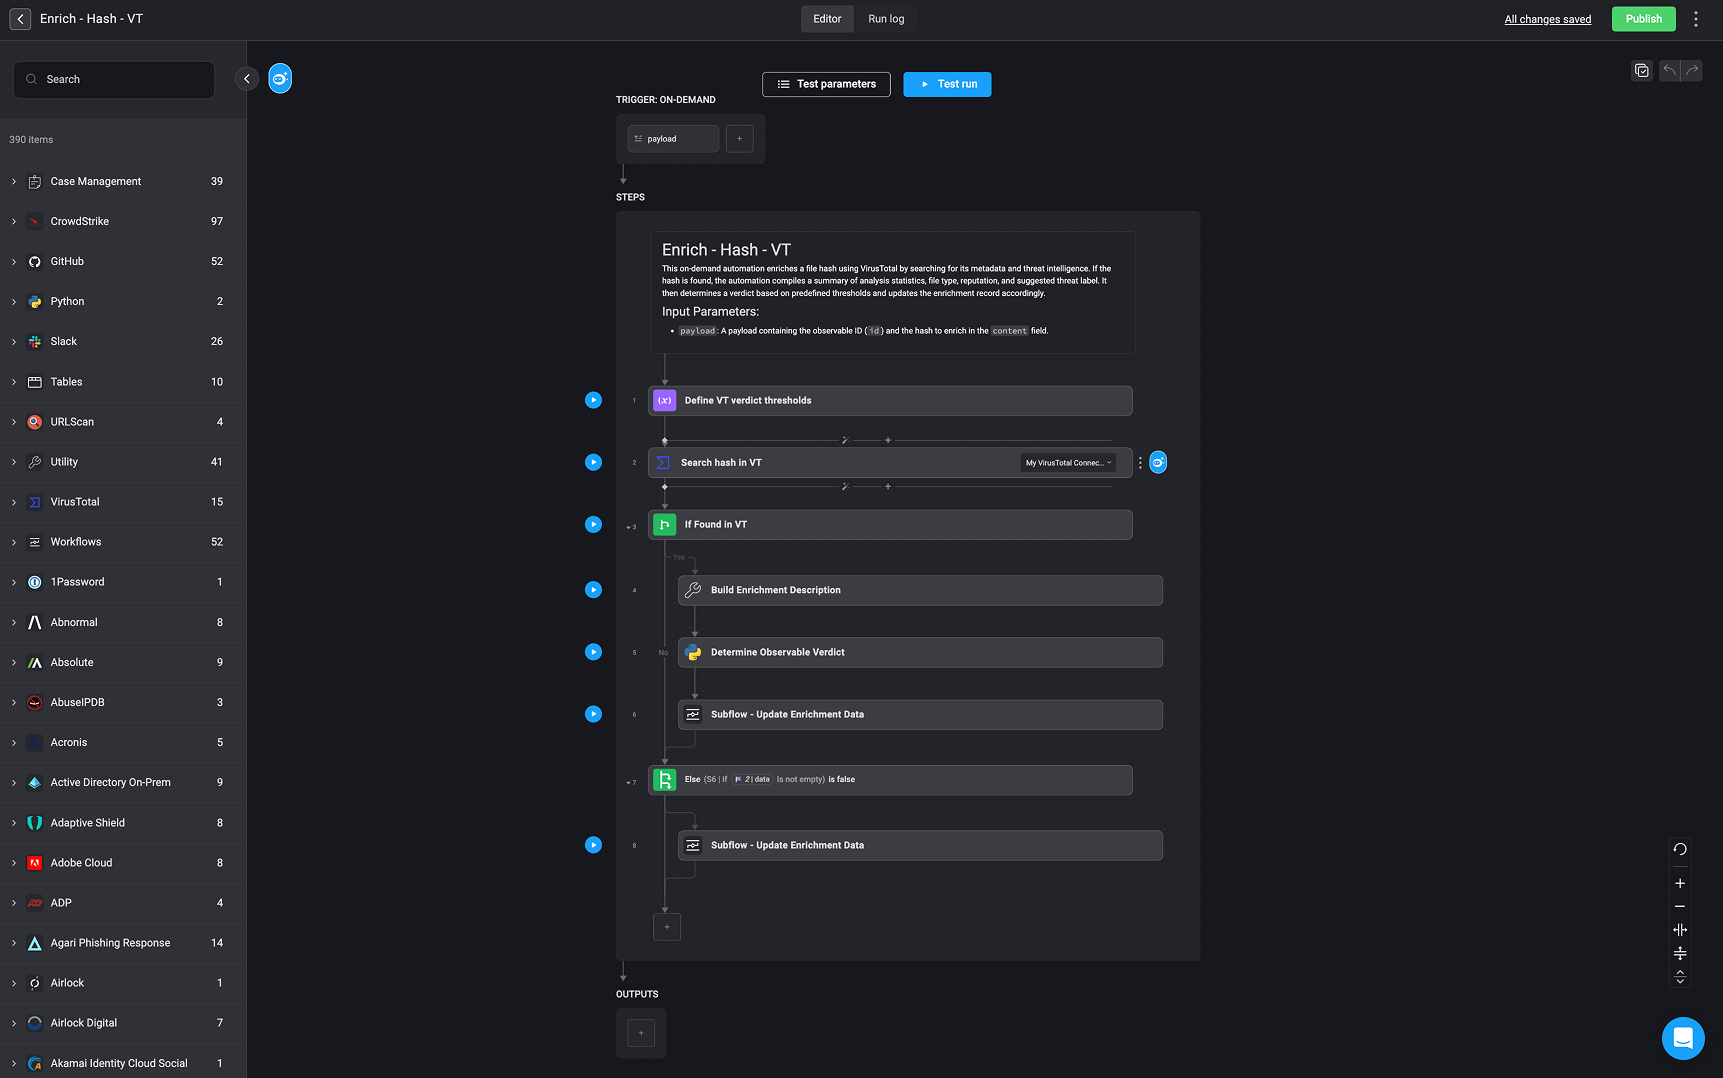
Task: Open the chat support bubble
Action: 1683,1038
